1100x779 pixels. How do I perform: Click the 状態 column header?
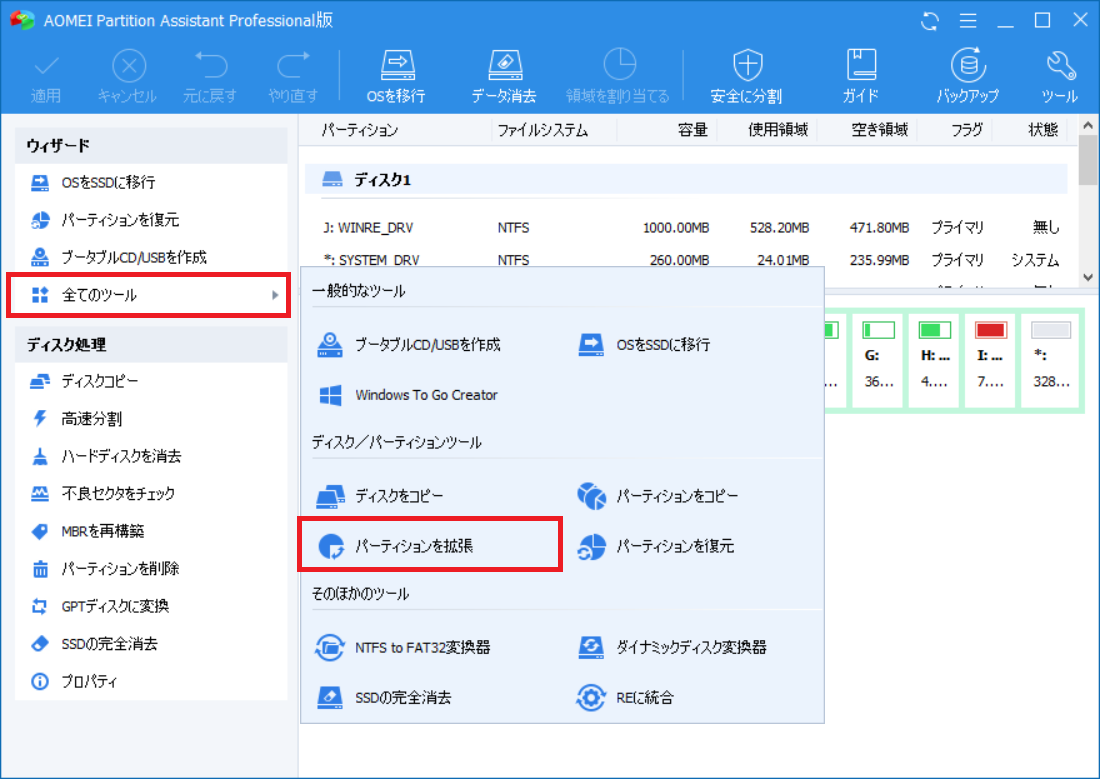[x=1042, y=130]
